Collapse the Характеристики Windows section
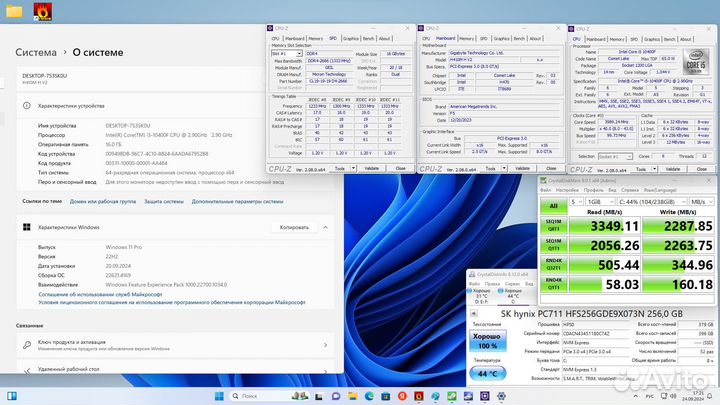 (326, 227)
